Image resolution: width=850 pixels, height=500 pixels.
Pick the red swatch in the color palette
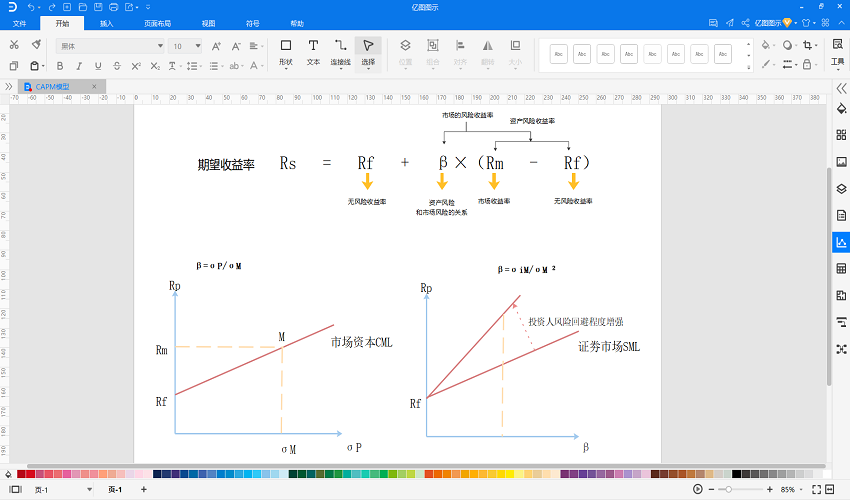coord(31,474)
